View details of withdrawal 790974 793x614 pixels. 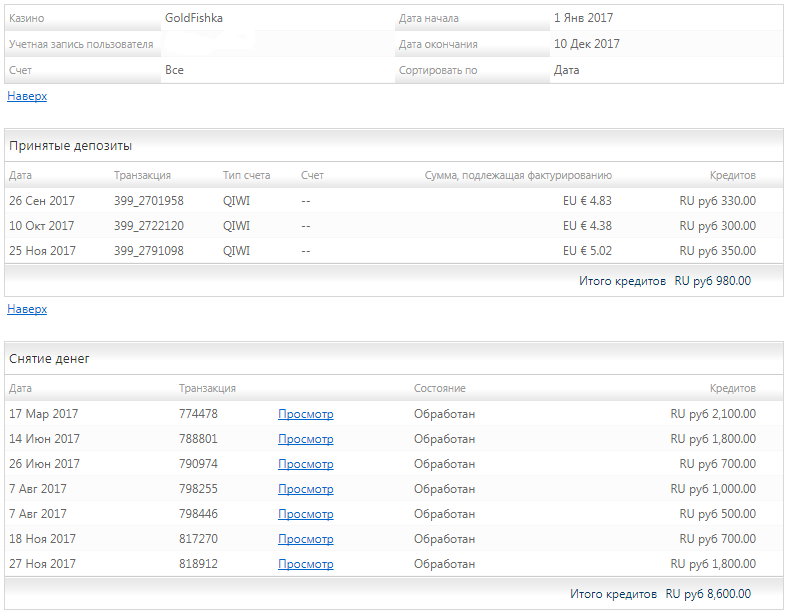coord(305,464)
